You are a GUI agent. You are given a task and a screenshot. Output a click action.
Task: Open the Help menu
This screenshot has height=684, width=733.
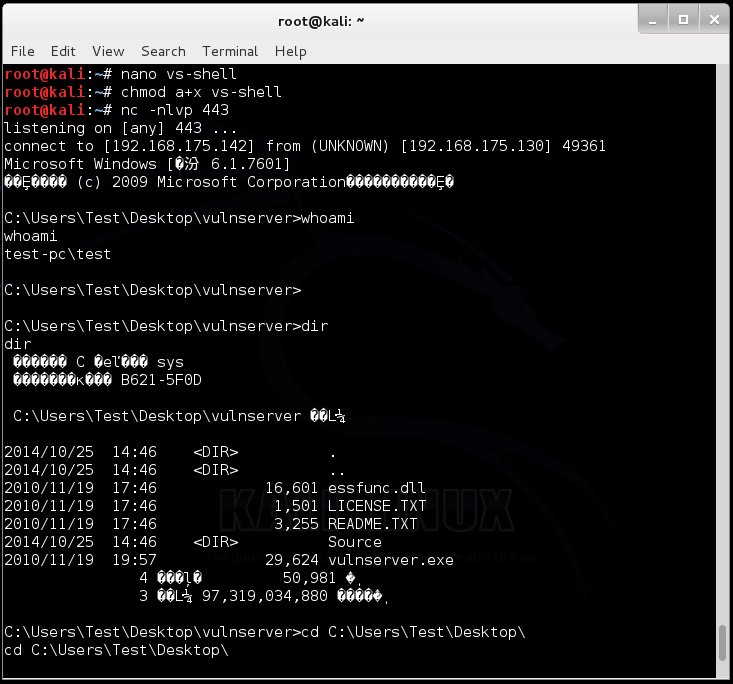click(290, 51)
